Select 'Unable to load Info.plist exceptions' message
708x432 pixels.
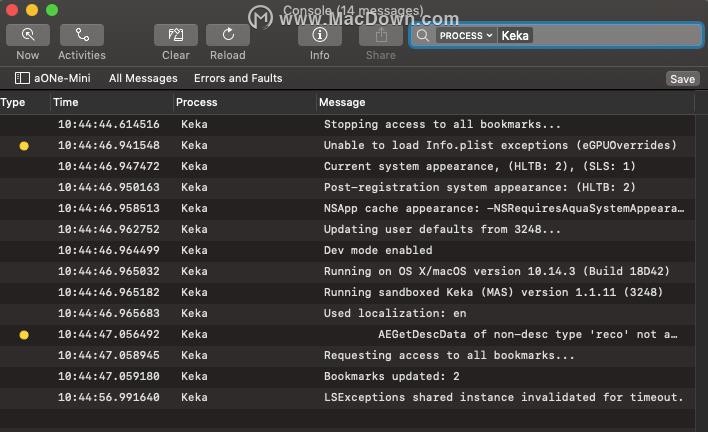500,145
